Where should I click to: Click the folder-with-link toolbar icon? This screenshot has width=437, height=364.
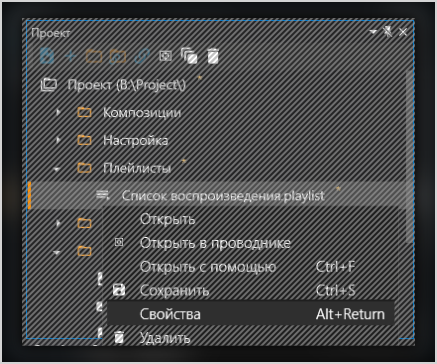click(118, 56)
